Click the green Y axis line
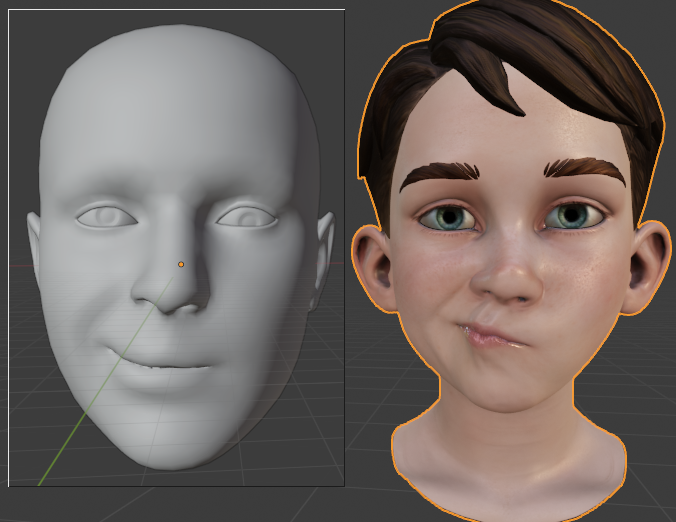The image size is (676, 522). pyautogui.click(x=106, y=381)
